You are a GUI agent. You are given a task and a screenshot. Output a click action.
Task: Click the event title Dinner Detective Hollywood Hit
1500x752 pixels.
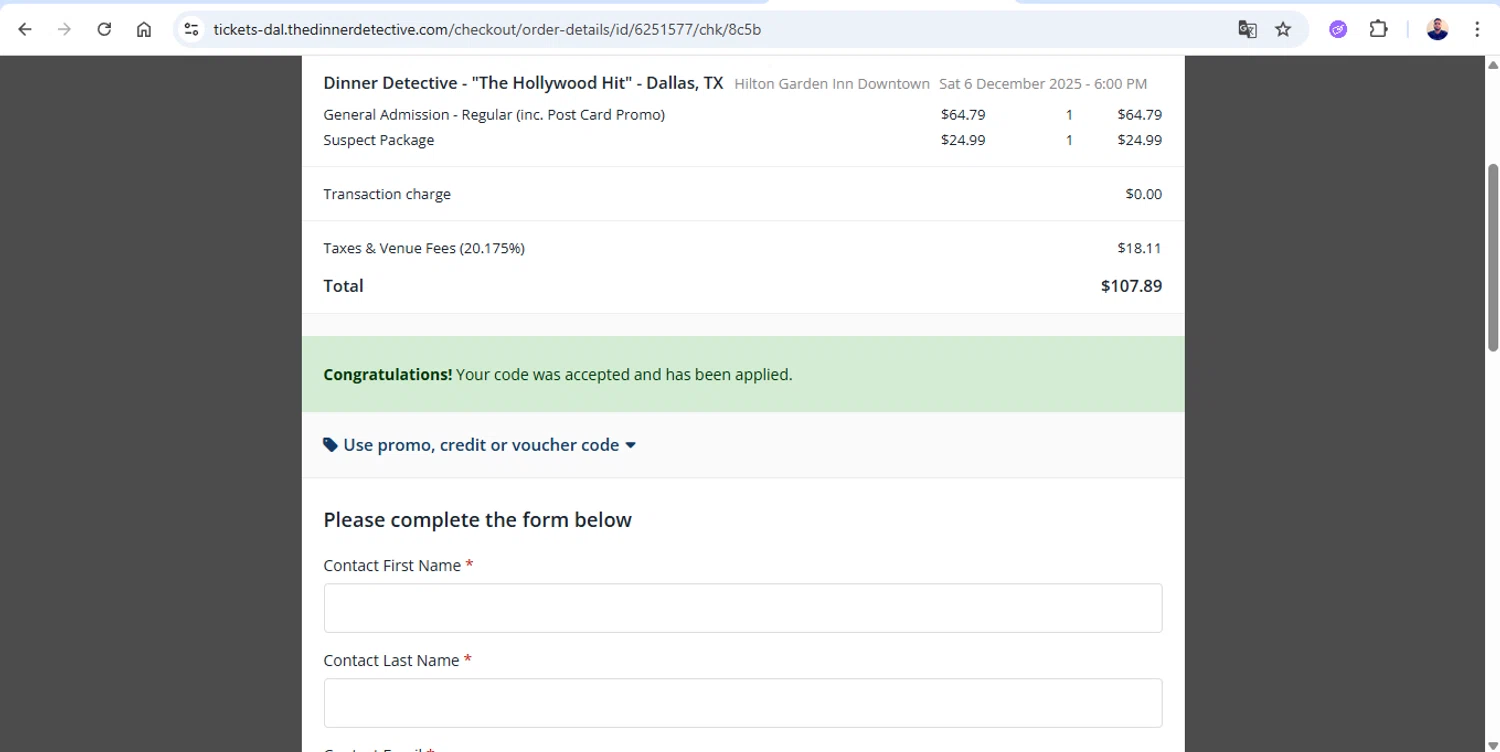click(523, 83)
